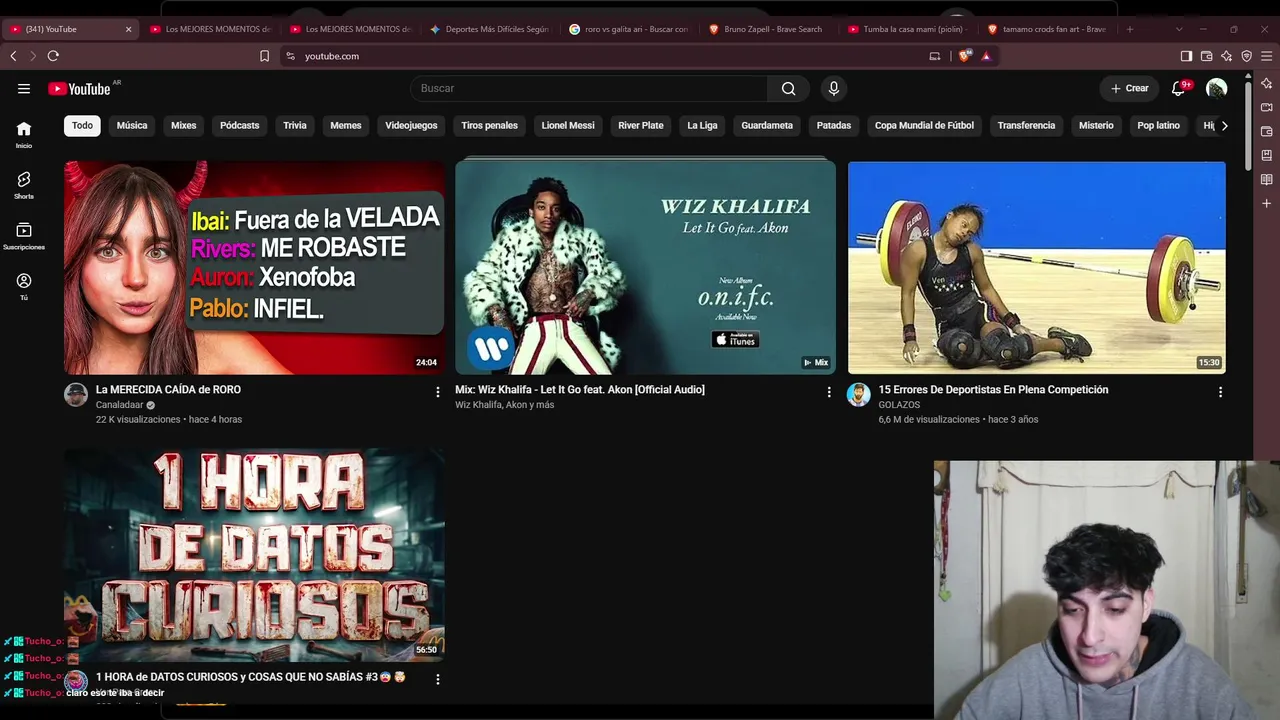1280x720 pixels.
Task: Switch to the tamamo crods fan art tab
Action: click(1047, 29)
